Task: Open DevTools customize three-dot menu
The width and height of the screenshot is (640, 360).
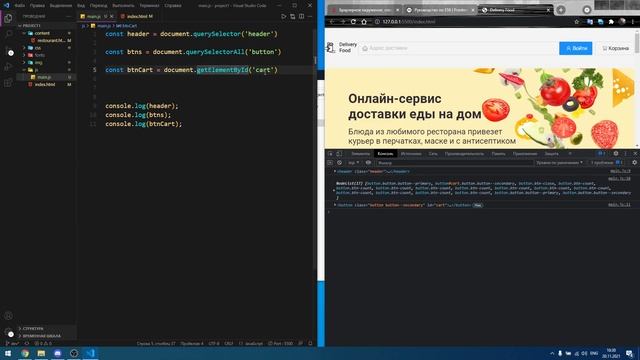Action: 625,153
